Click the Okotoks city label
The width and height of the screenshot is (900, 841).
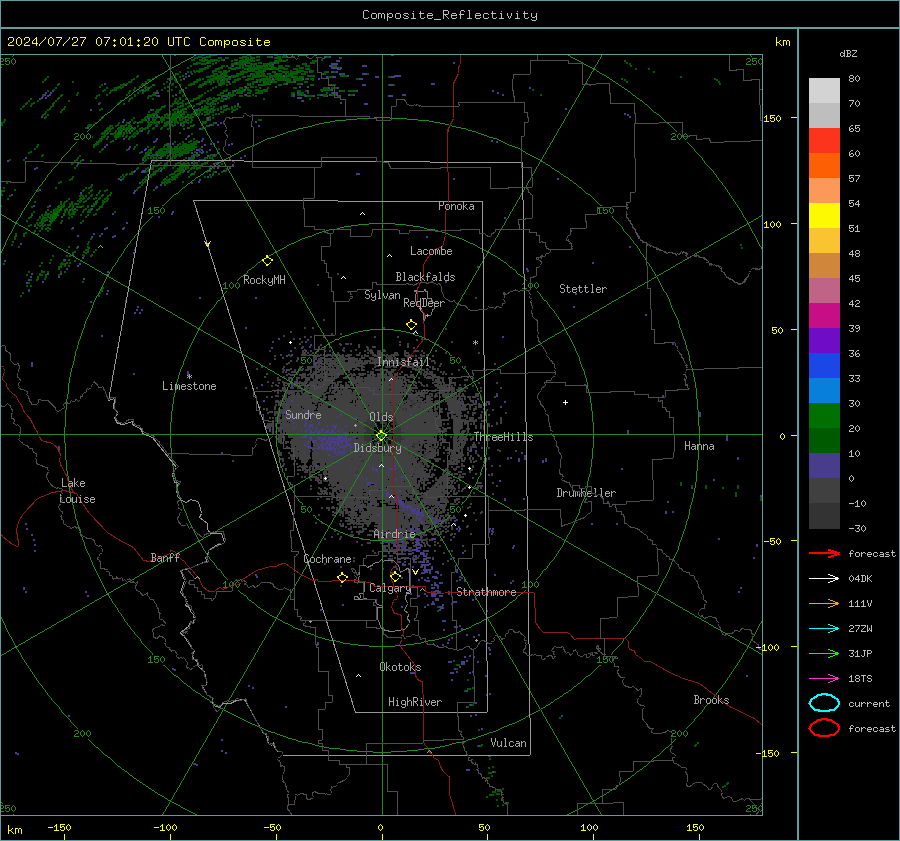[400, 667]
